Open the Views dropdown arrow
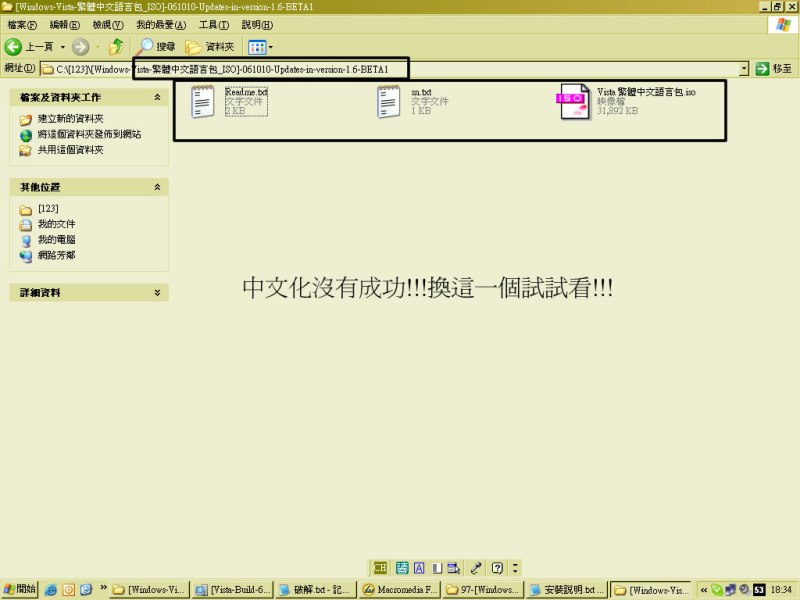Image resolution: width=800 pixels, height=600 pixels. click(x=270, y=47)
